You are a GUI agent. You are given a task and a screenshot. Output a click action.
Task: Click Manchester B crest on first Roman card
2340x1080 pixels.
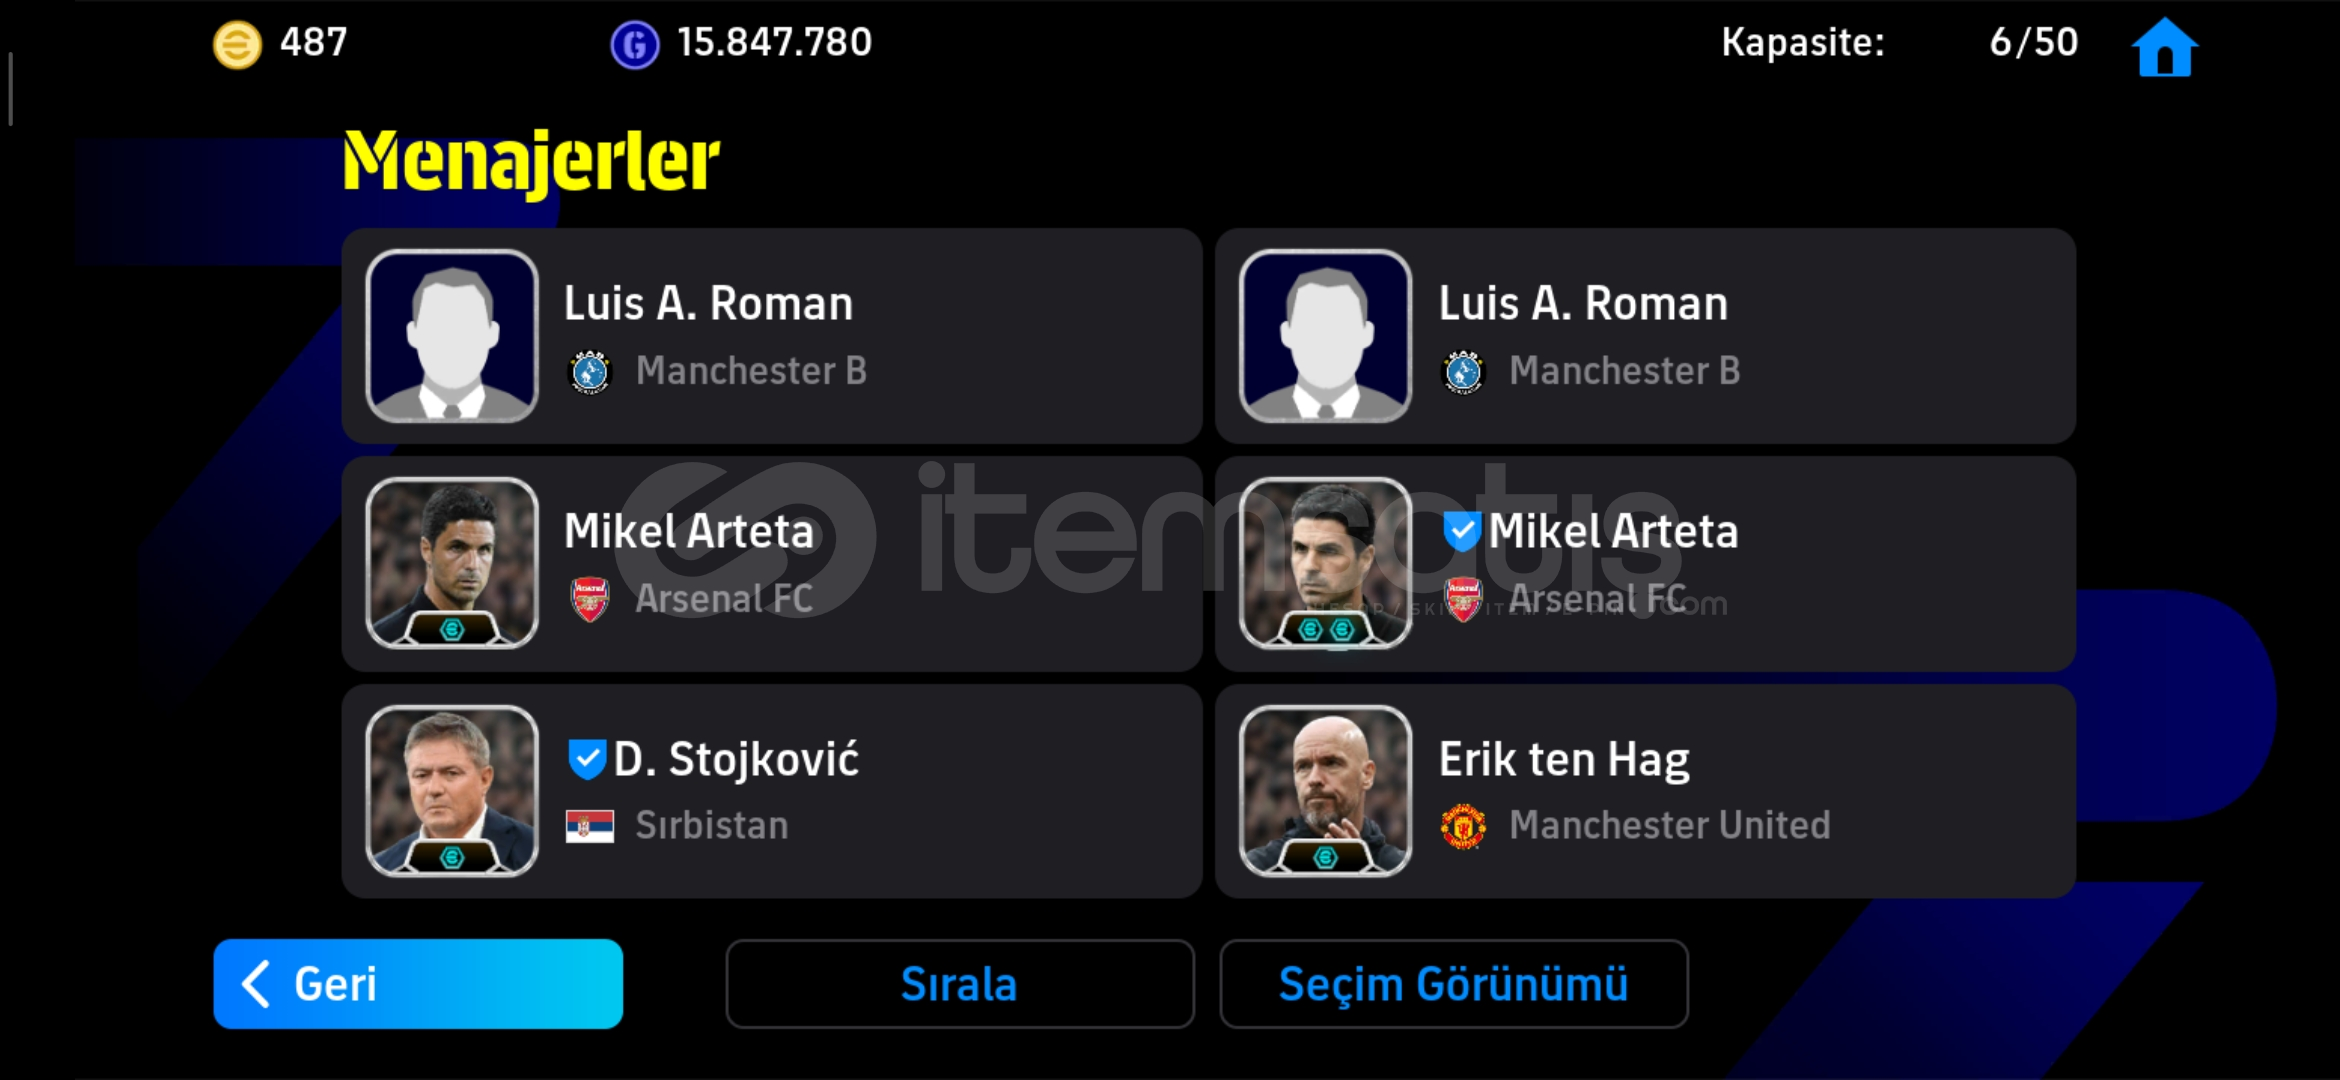[x=590, y=372]
